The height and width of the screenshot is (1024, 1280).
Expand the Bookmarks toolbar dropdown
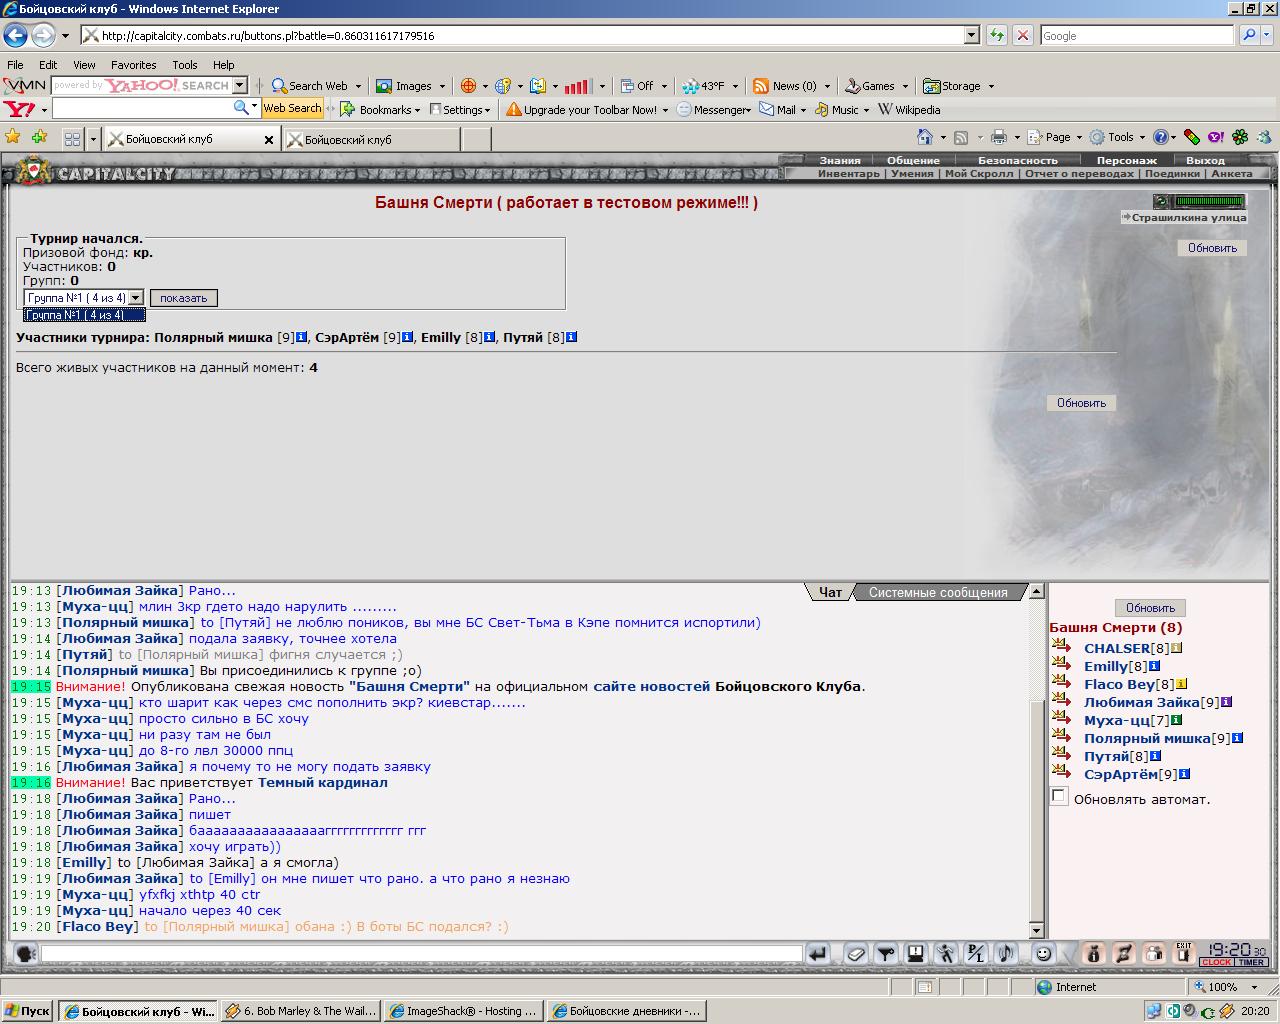[x=417, y=110]
